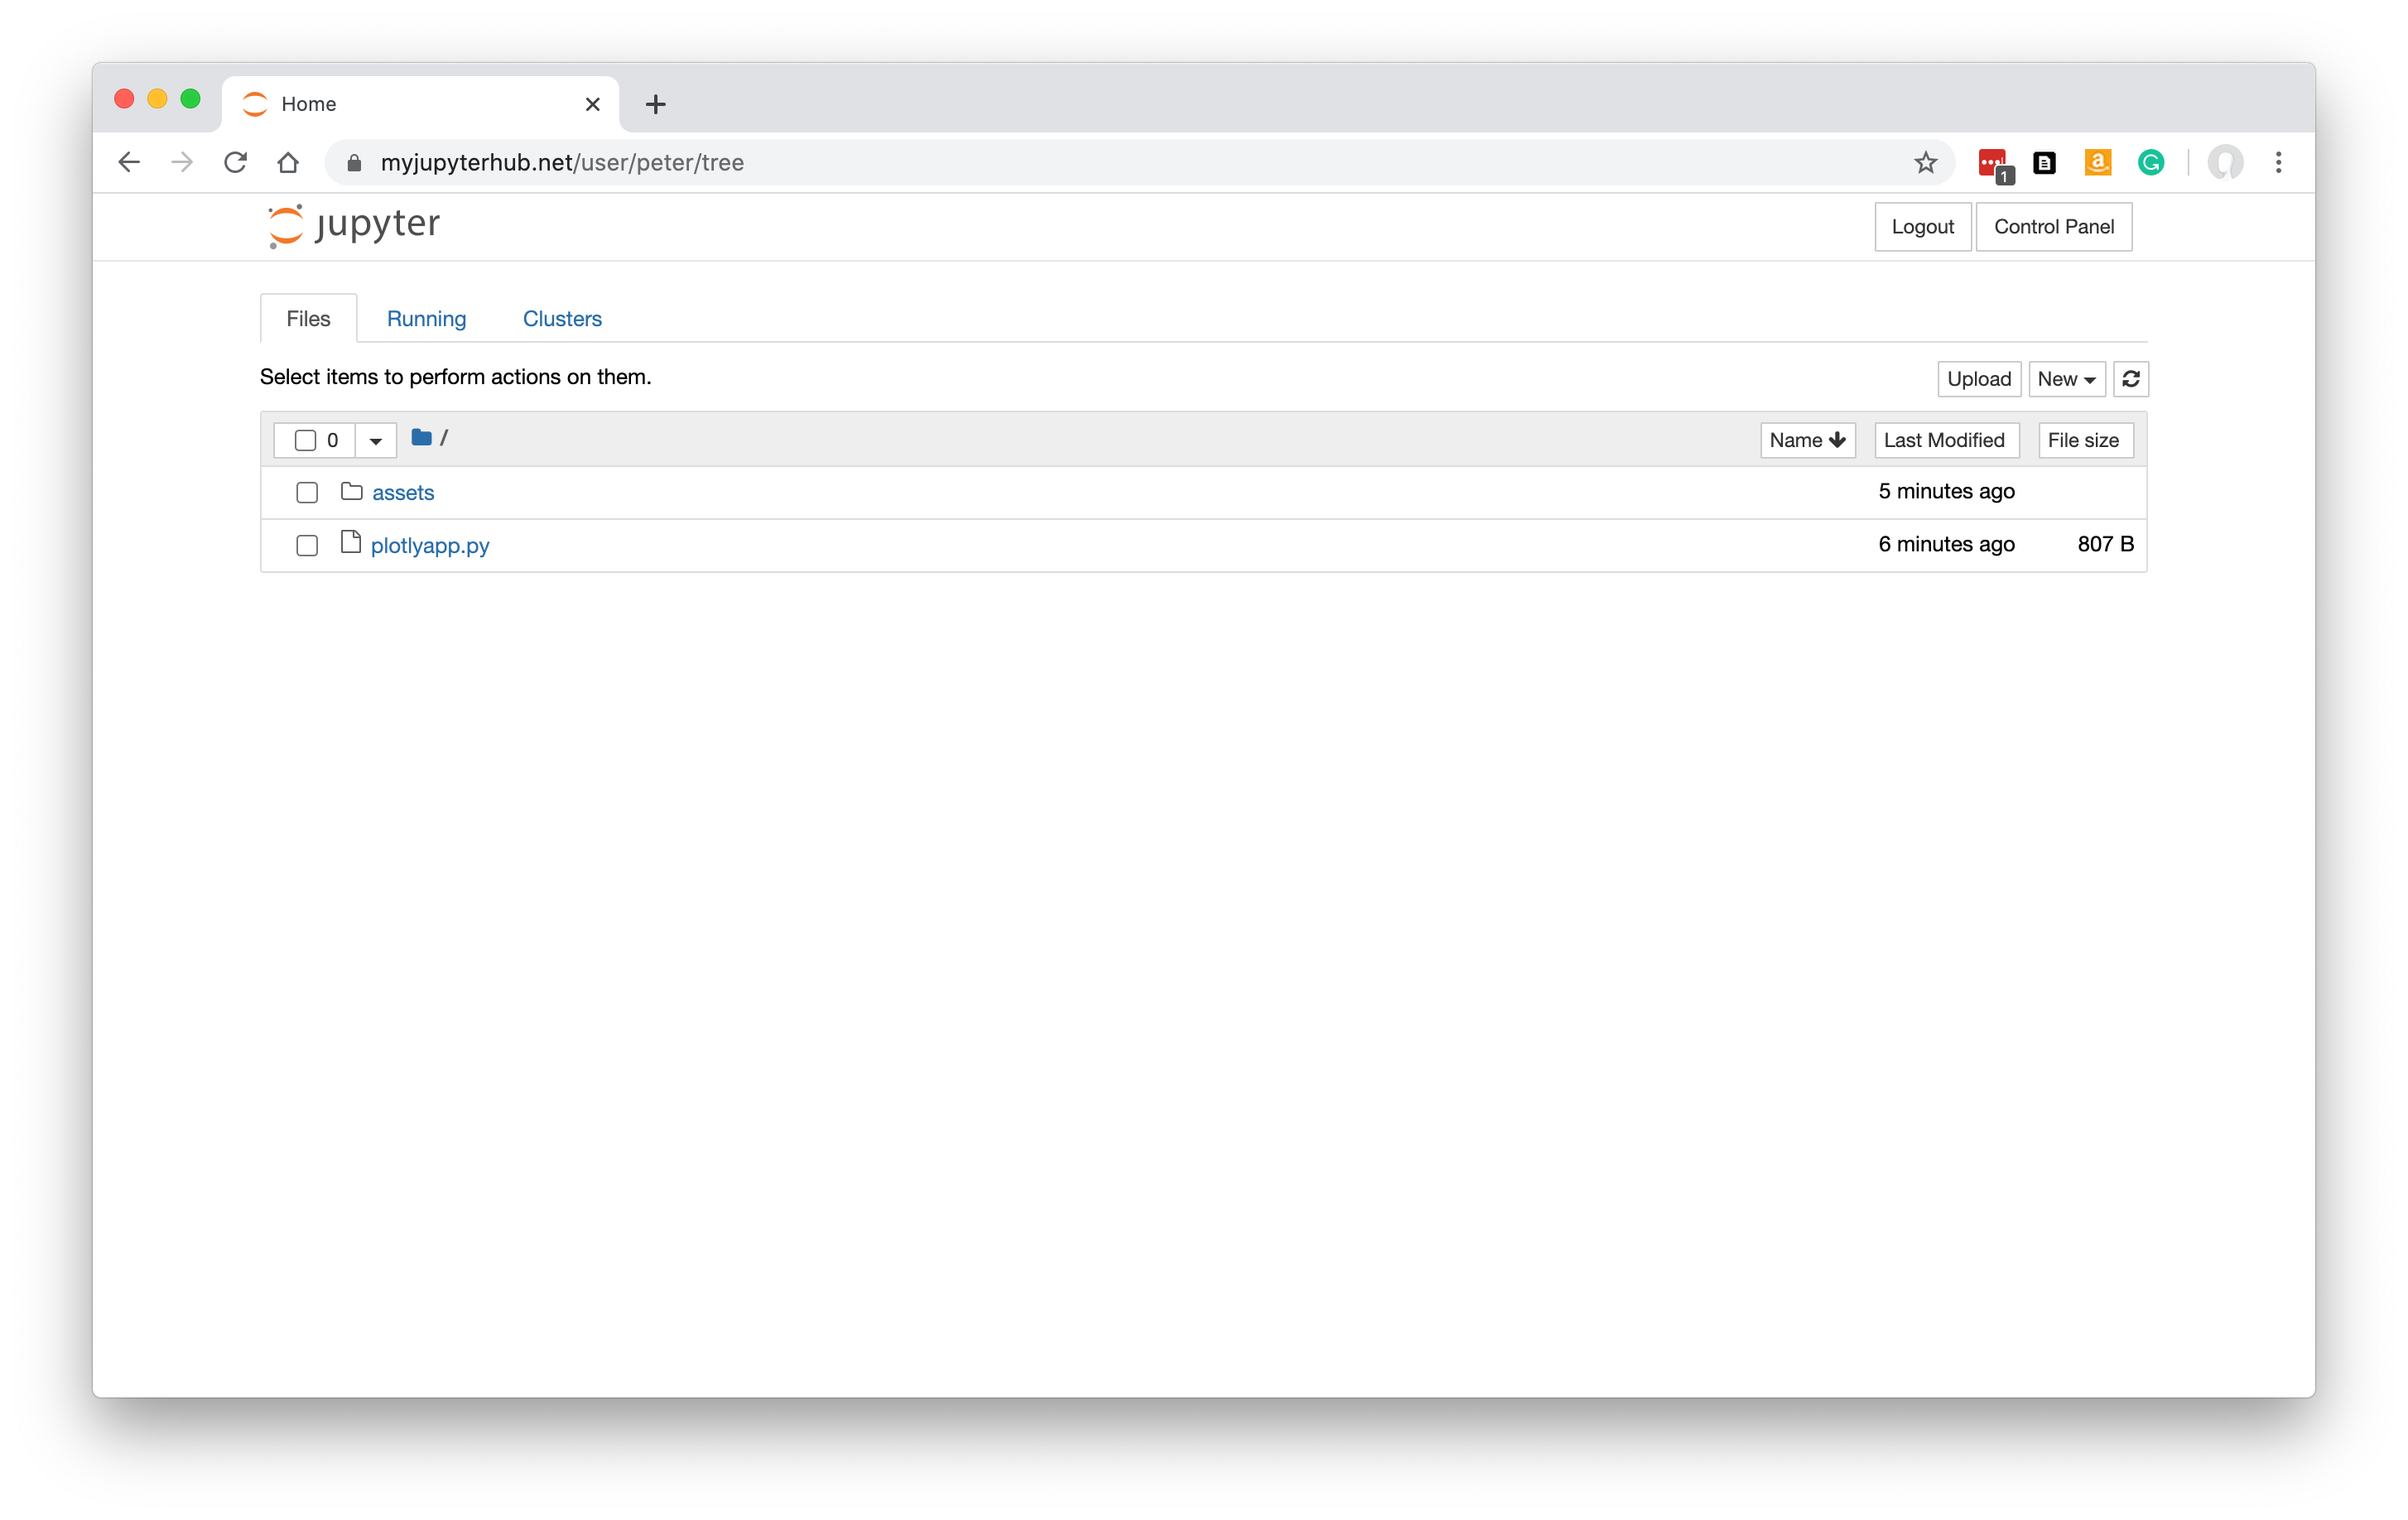The width and height of the screenshot is (2408, 1520).
Task: Click the blue root folder icon
Action: coord(421,438)
